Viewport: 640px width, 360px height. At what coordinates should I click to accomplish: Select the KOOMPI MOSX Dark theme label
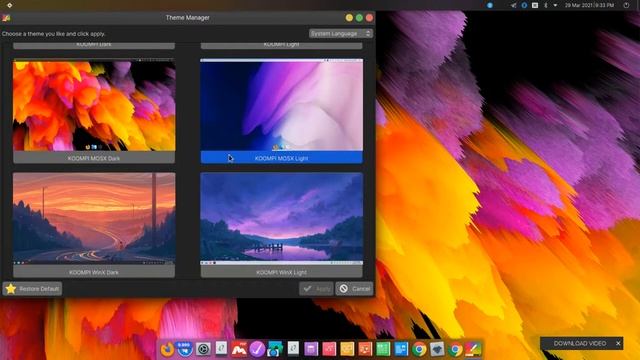pos(94,158)
